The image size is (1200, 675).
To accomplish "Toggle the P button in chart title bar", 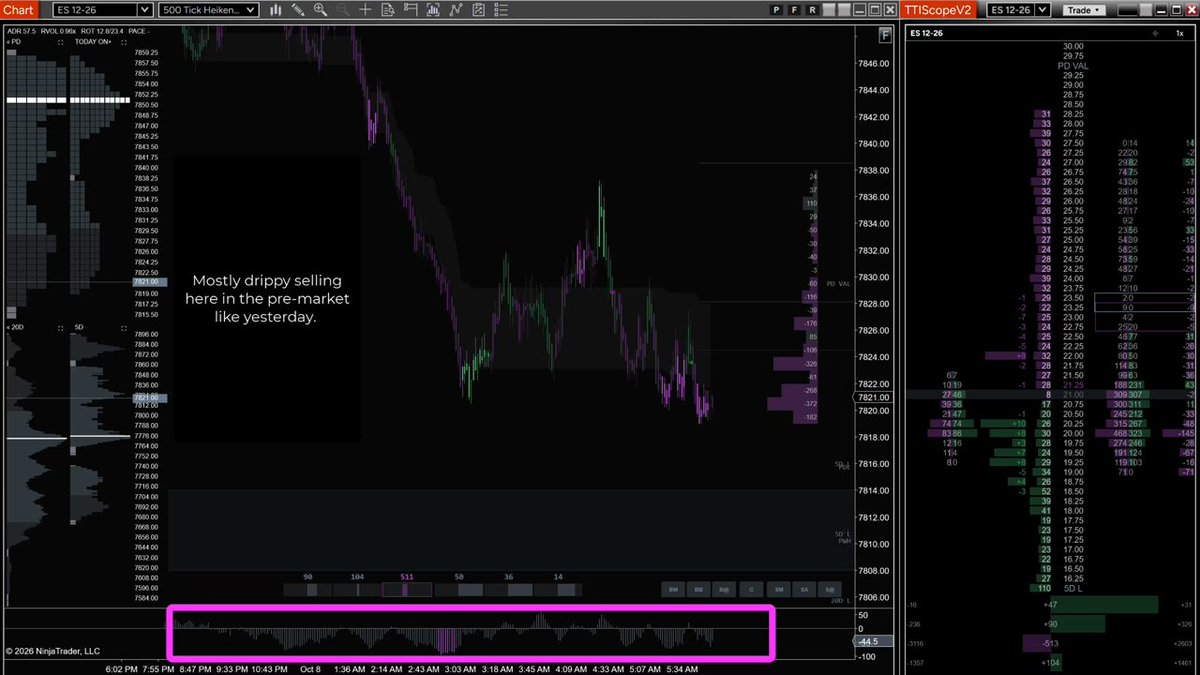I will click(x=777, y=10).
